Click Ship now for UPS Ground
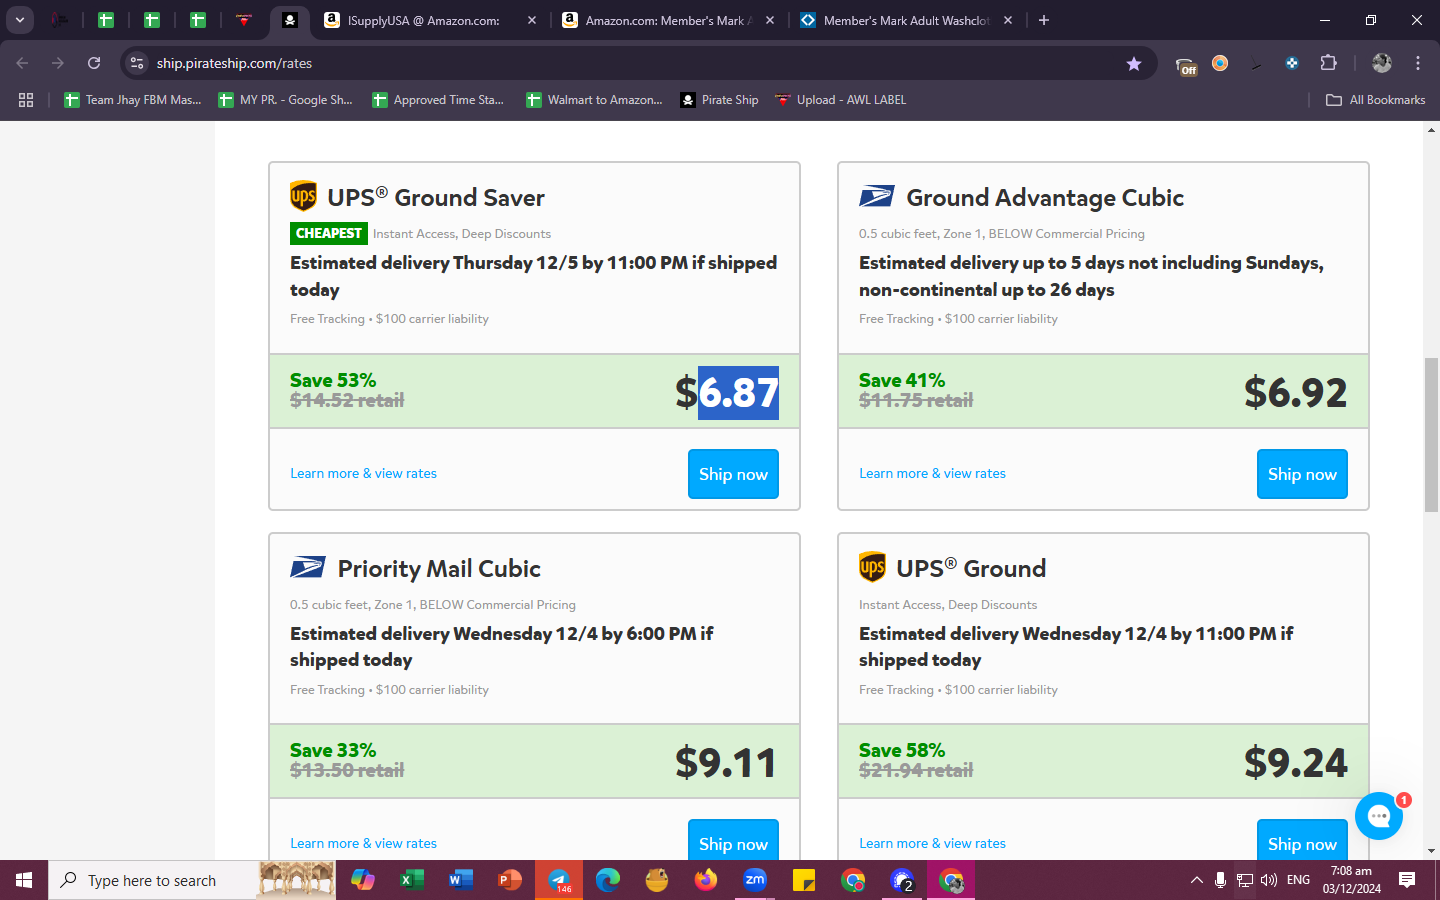Screen dimensions: 1440x900 click(1302, 840)
